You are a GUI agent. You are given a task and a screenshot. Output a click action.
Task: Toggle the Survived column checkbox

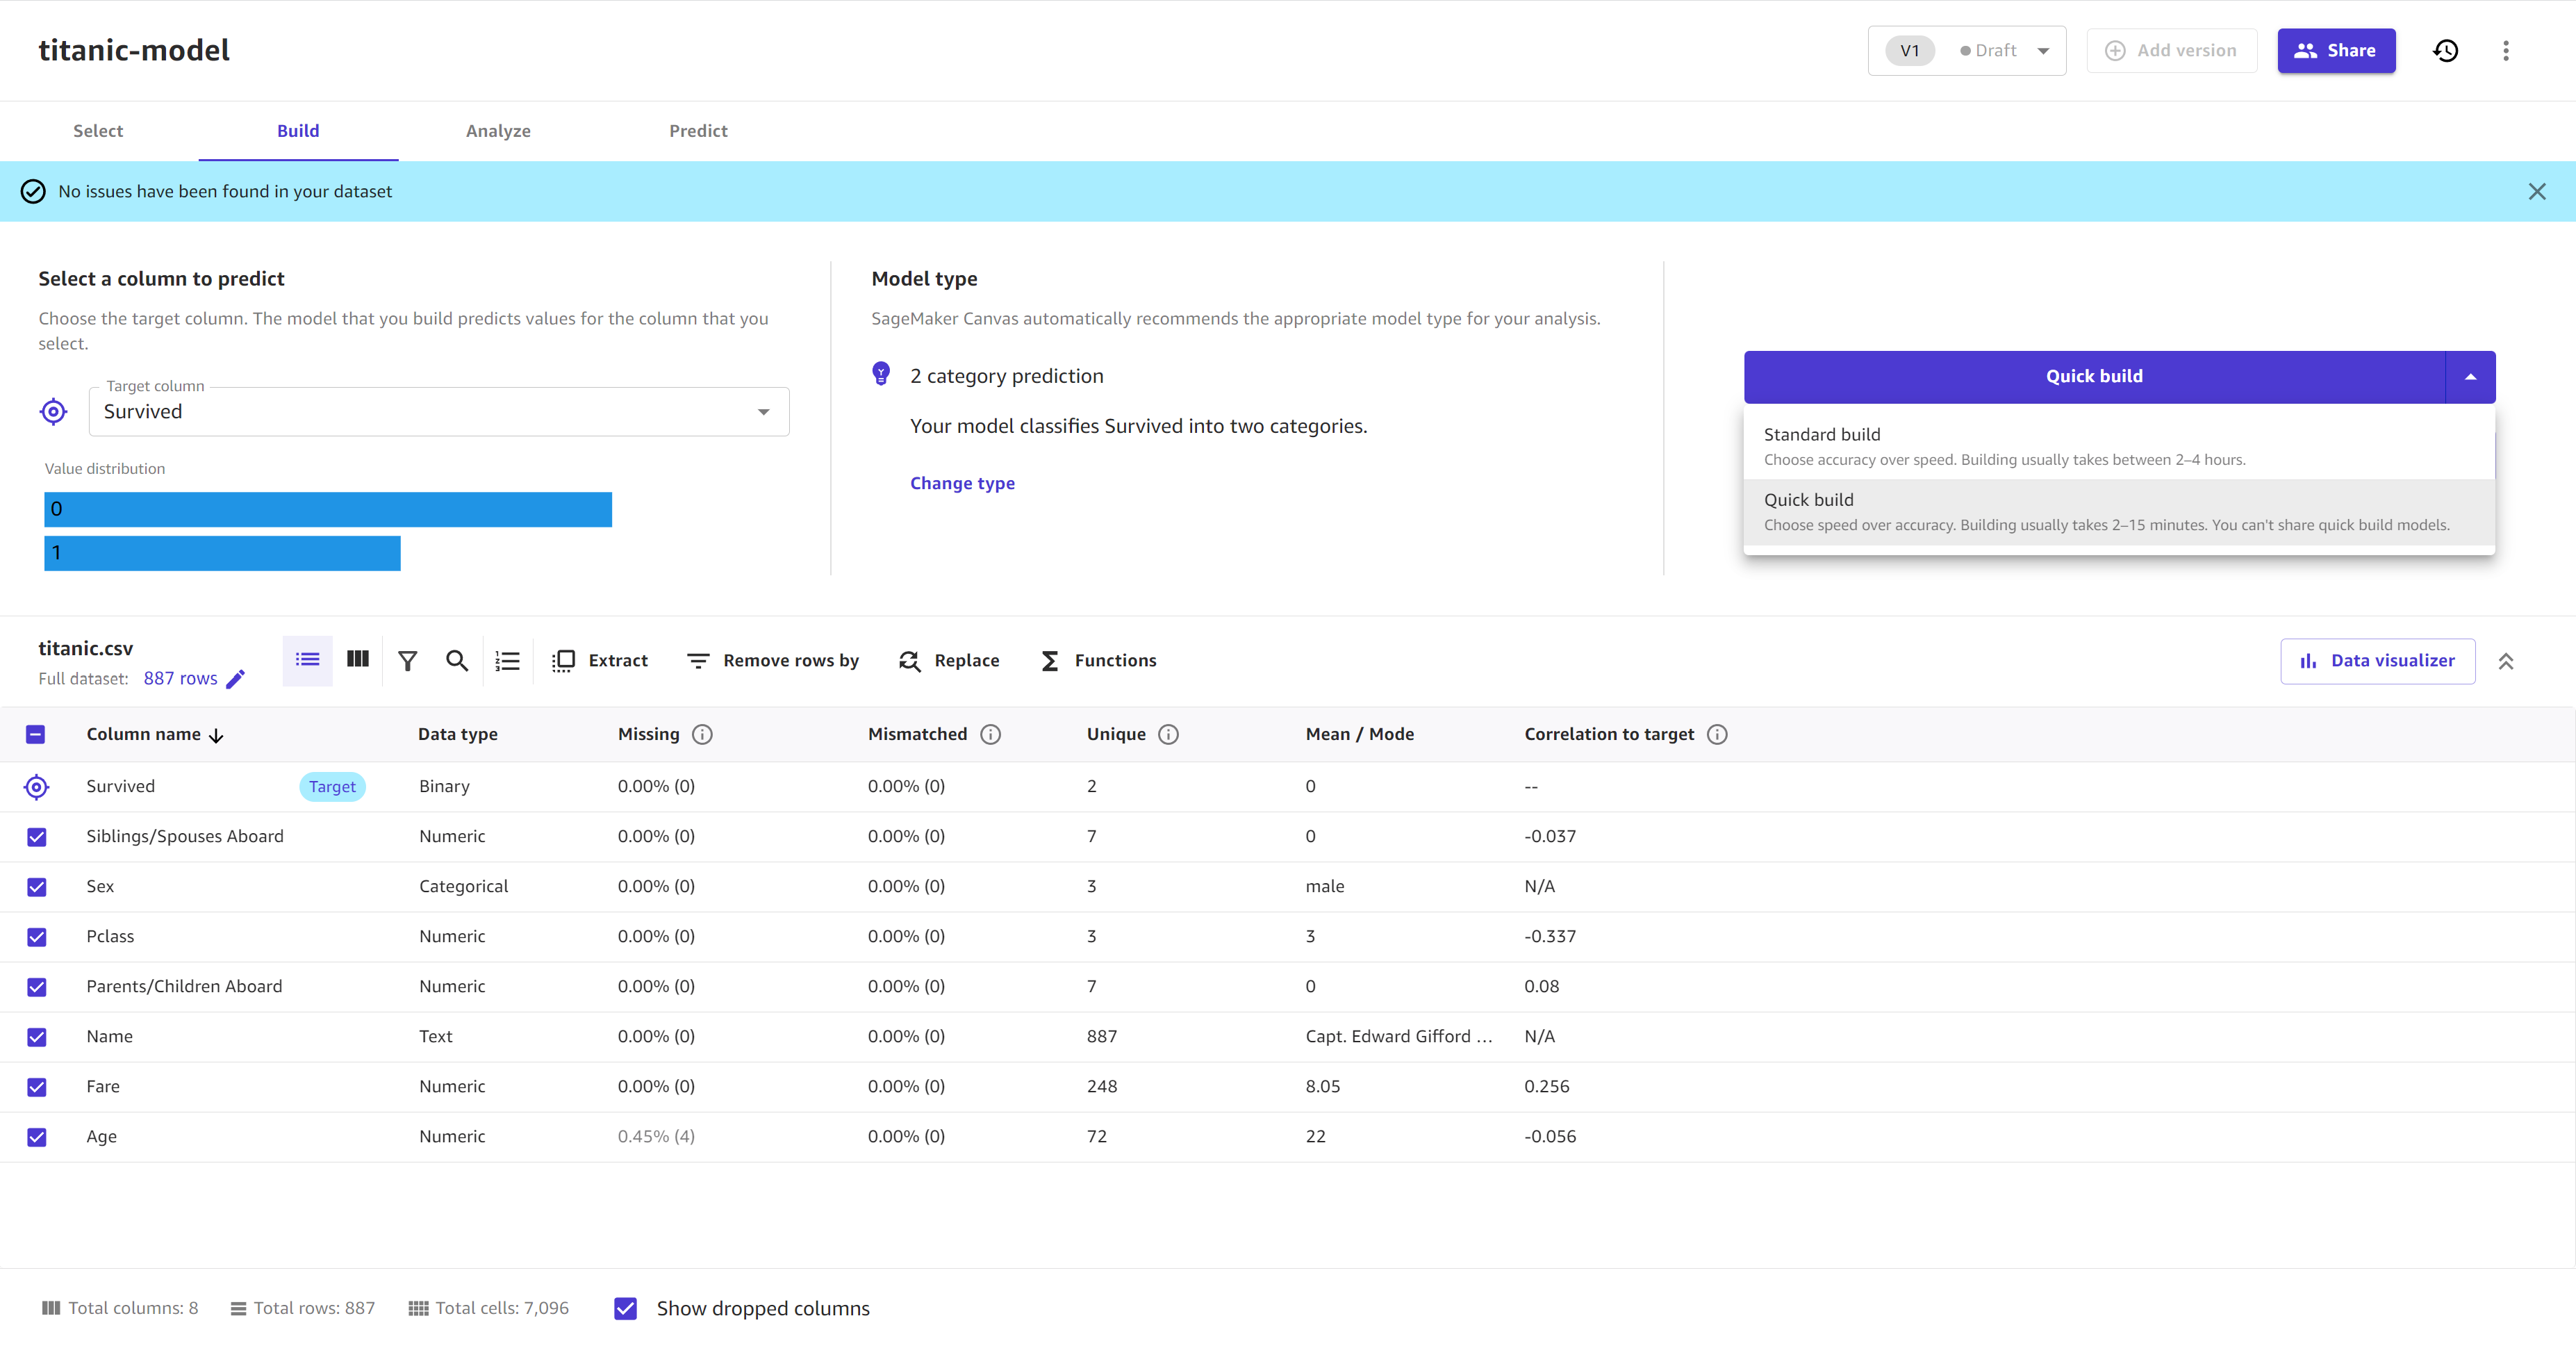pos(36,786)
